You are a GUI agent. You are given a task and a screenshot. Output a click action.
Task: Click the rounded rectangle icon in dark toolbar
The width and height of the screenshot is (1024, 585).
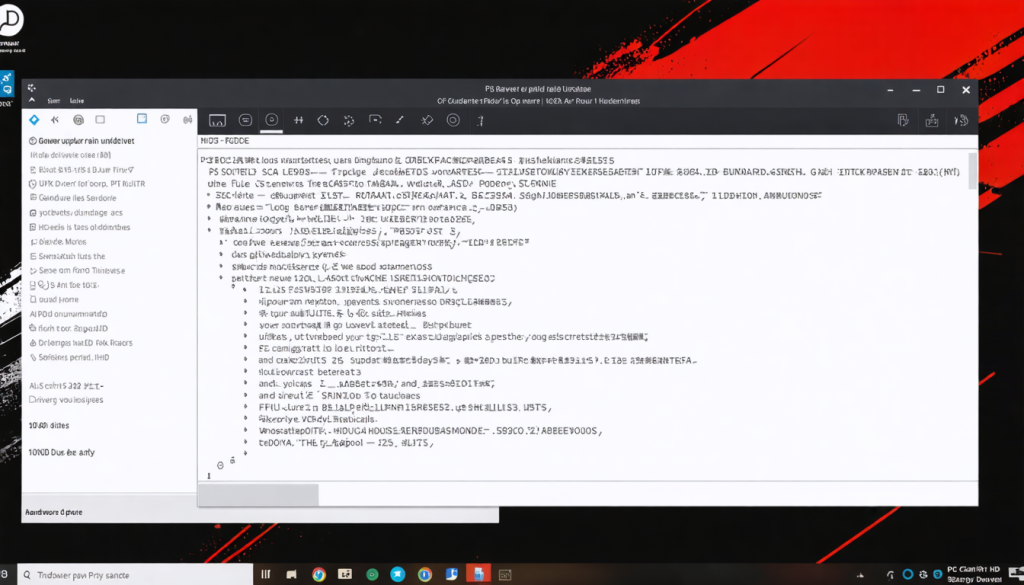246,120
